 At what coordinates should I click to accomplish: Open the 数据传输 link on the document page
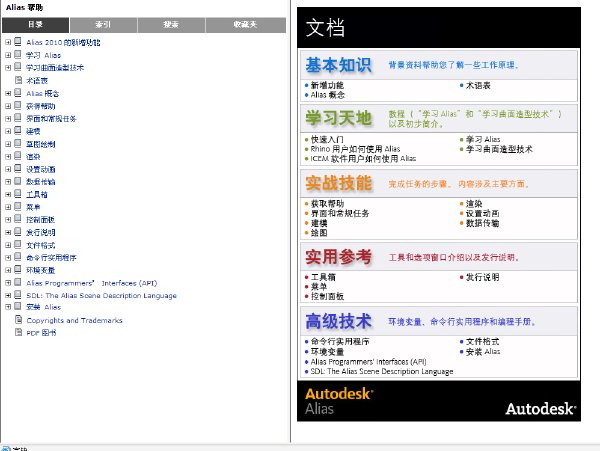tap(482, 223)
